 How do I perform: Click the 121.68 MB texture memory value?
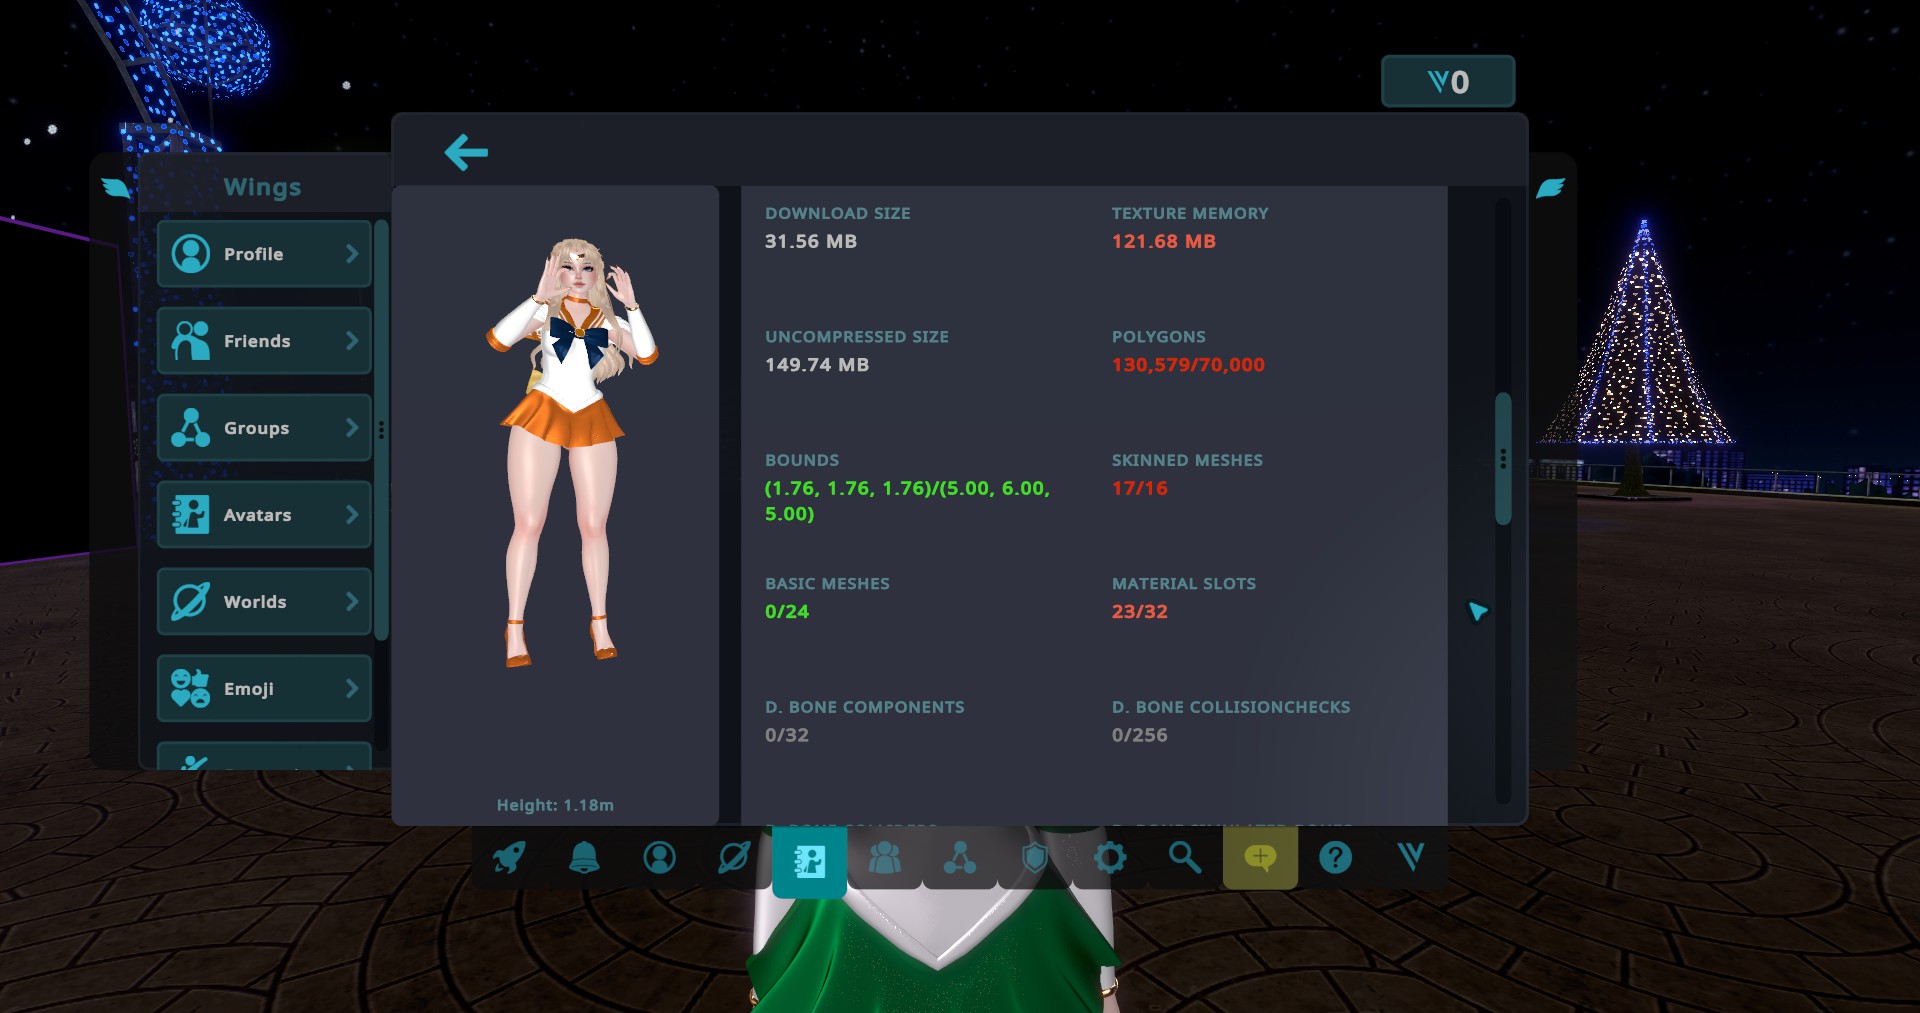1164,241
